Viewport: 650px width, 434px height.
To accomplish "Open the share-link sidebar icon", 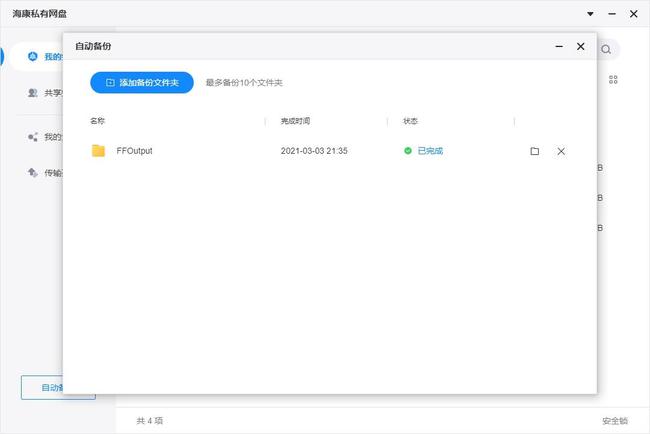I will coord(32,137).
